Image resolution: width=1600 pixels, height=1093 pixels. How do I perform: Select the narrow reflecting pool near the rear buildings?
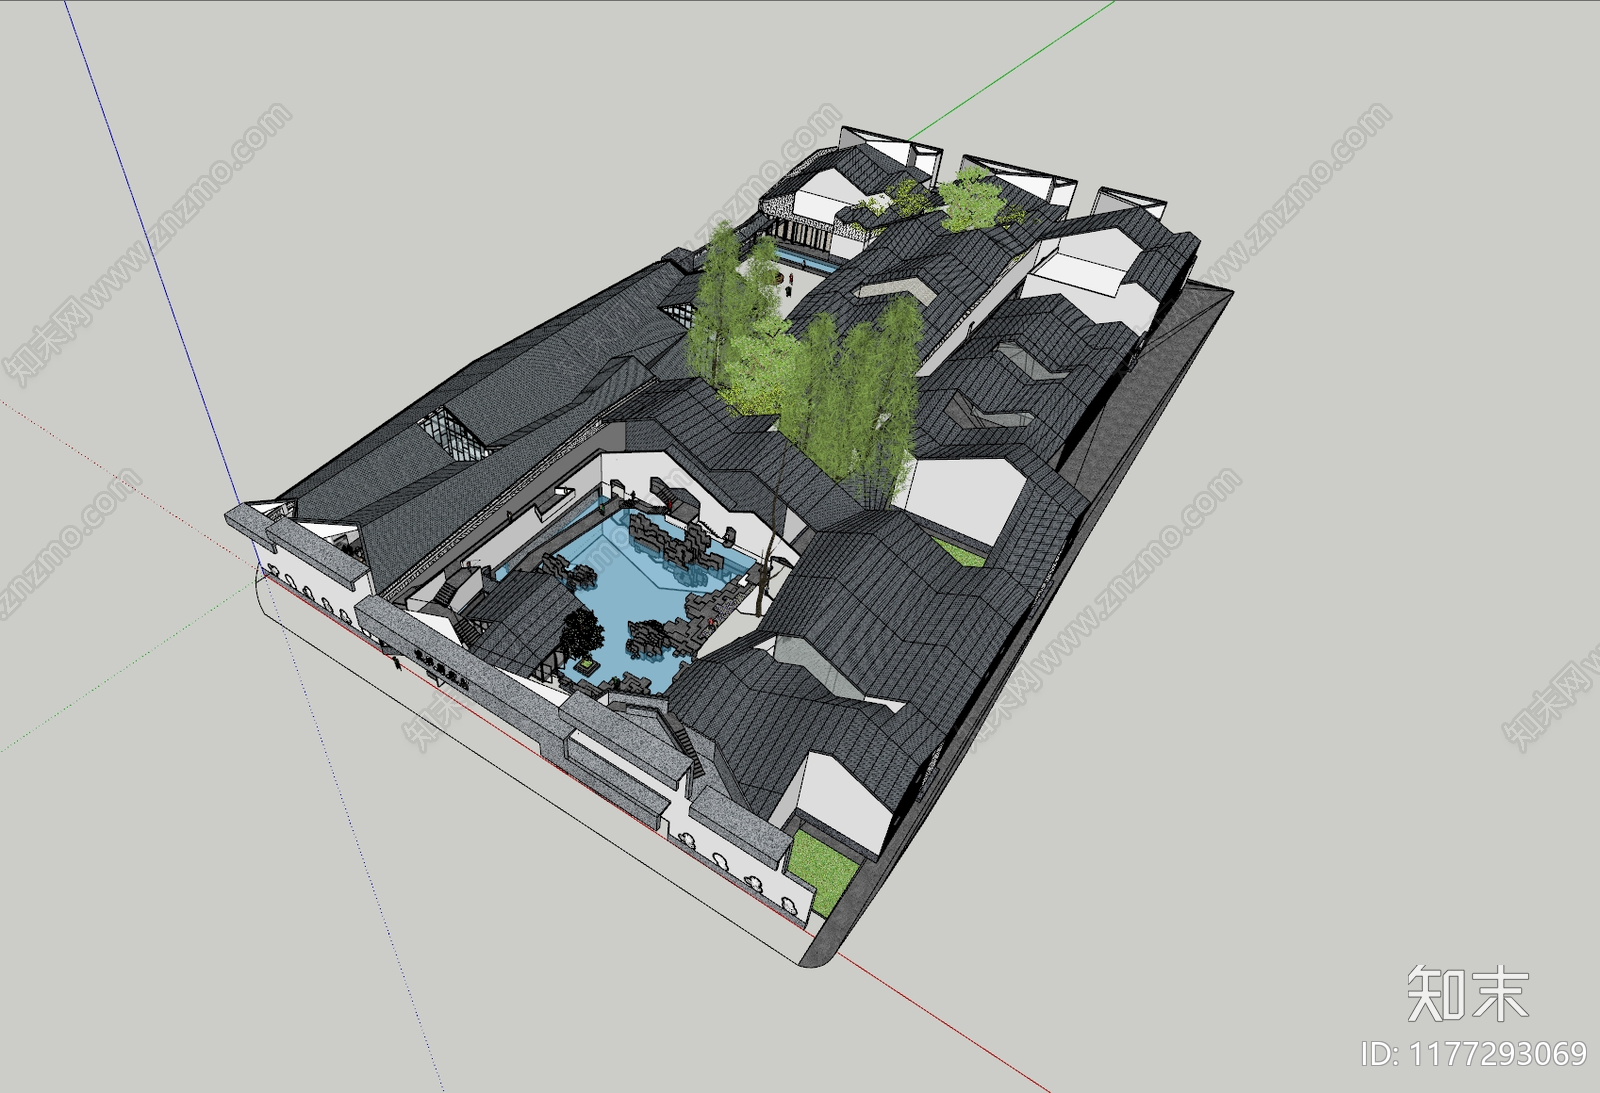[807, 261]
